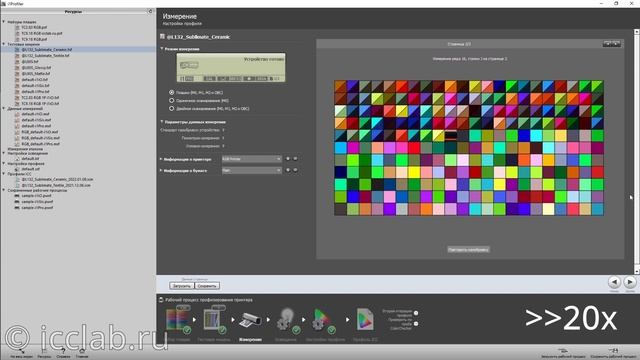
Task: Select @L132_Sublimate_Ceramic_2022.01.08.icm profile
Action: [x=57, y=179]
